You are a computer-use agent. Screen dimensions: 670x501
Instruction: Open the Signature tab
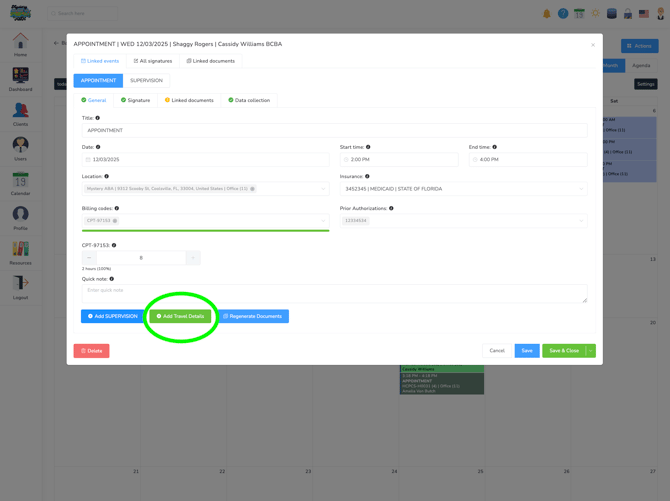click(x=135, y=100)
